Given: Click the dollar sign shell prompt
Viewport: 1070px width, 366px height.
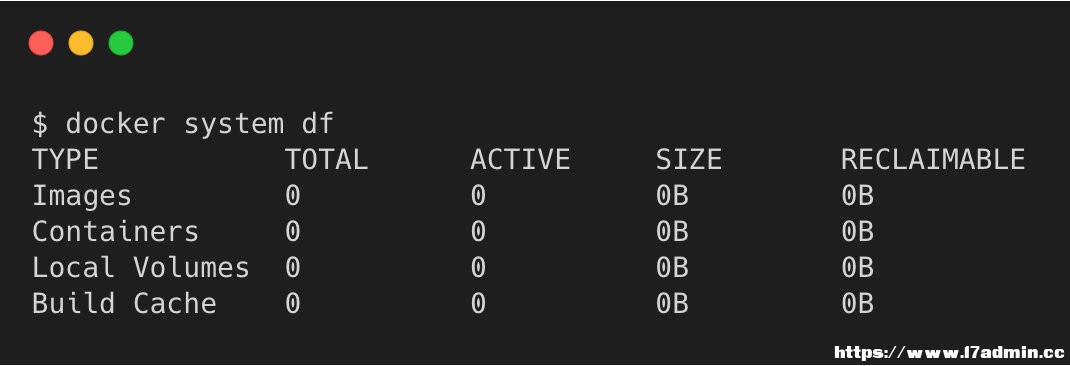Looking at the screenshot, I should point(40,124).
